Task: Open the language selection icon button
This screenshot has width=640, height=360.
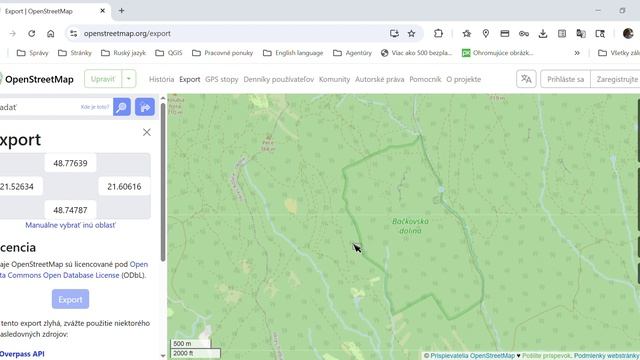Action: click(526, 79)
